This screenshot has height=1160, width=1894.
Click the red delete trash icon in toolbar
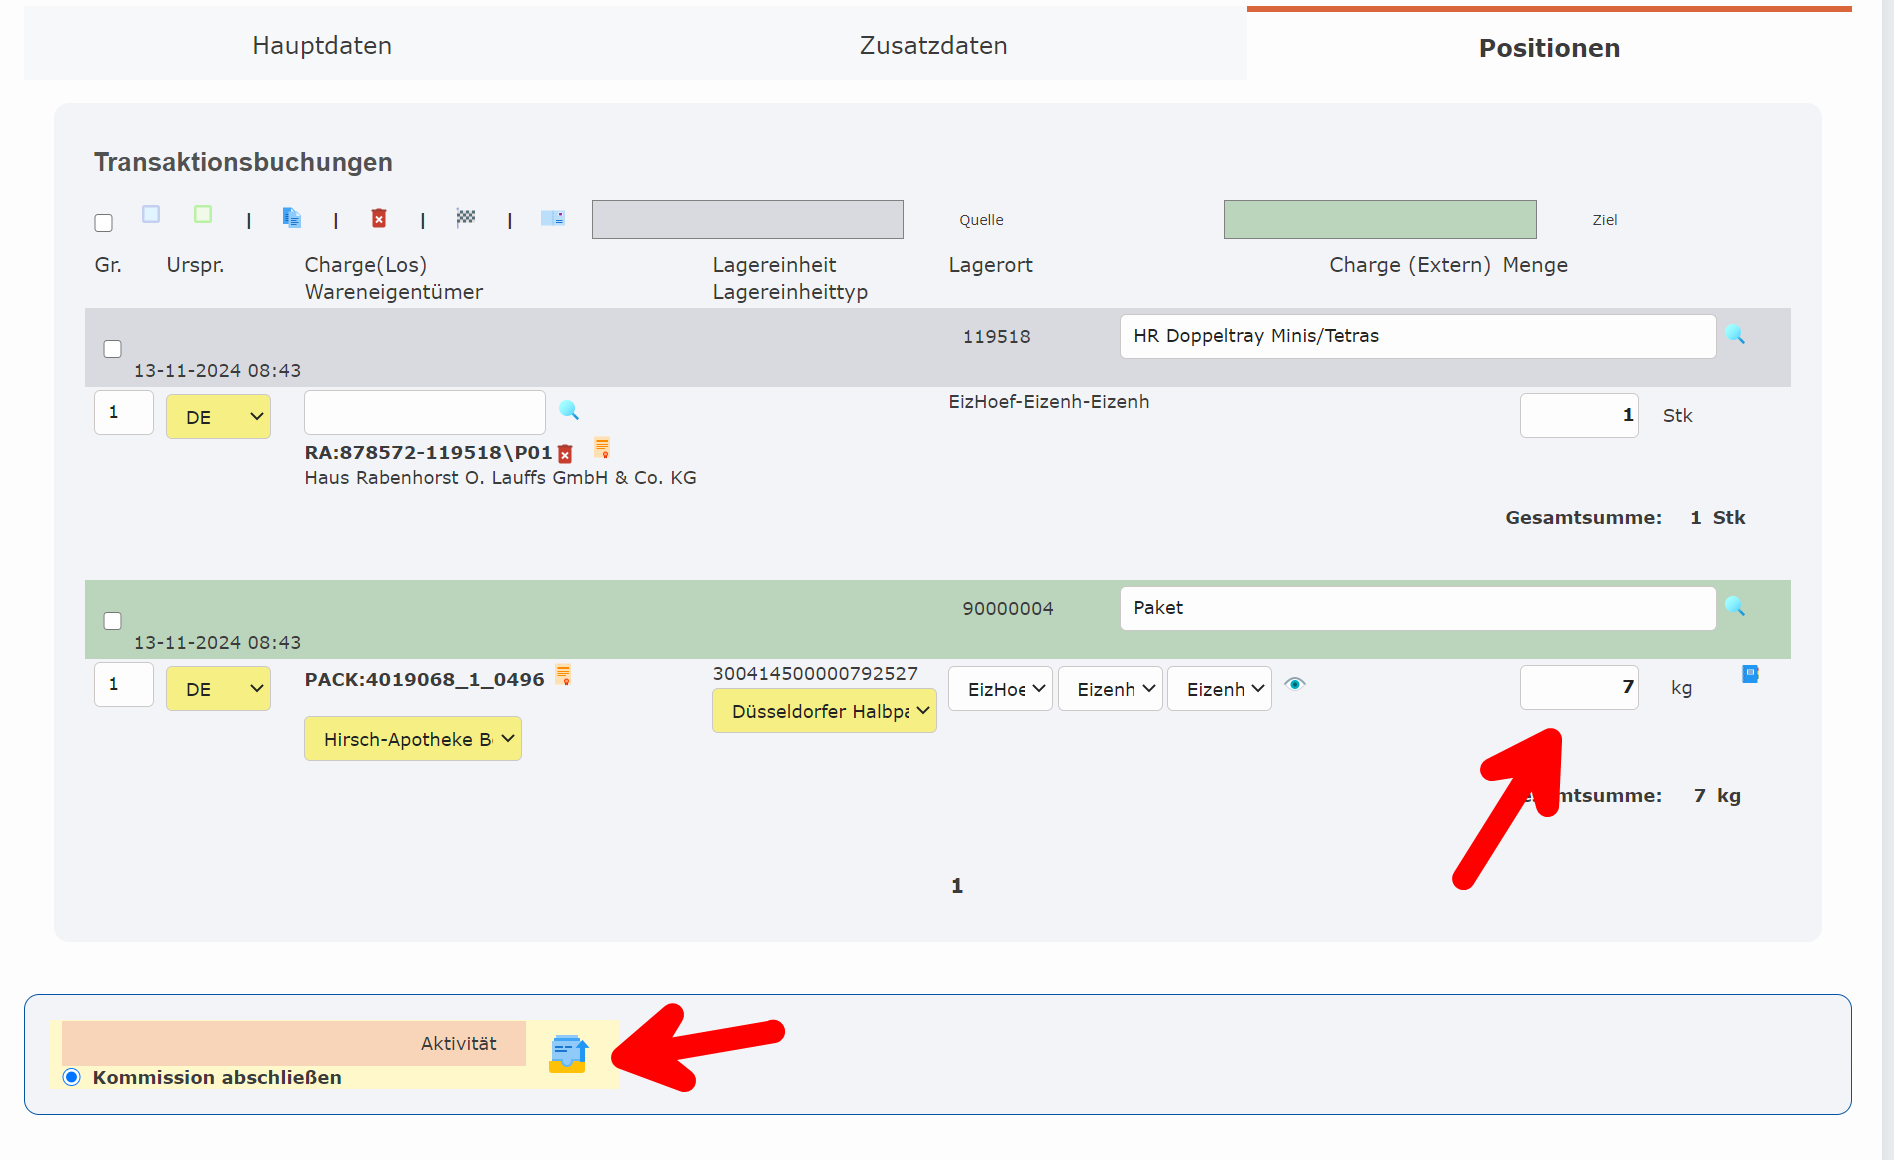[x=379, y=218]
